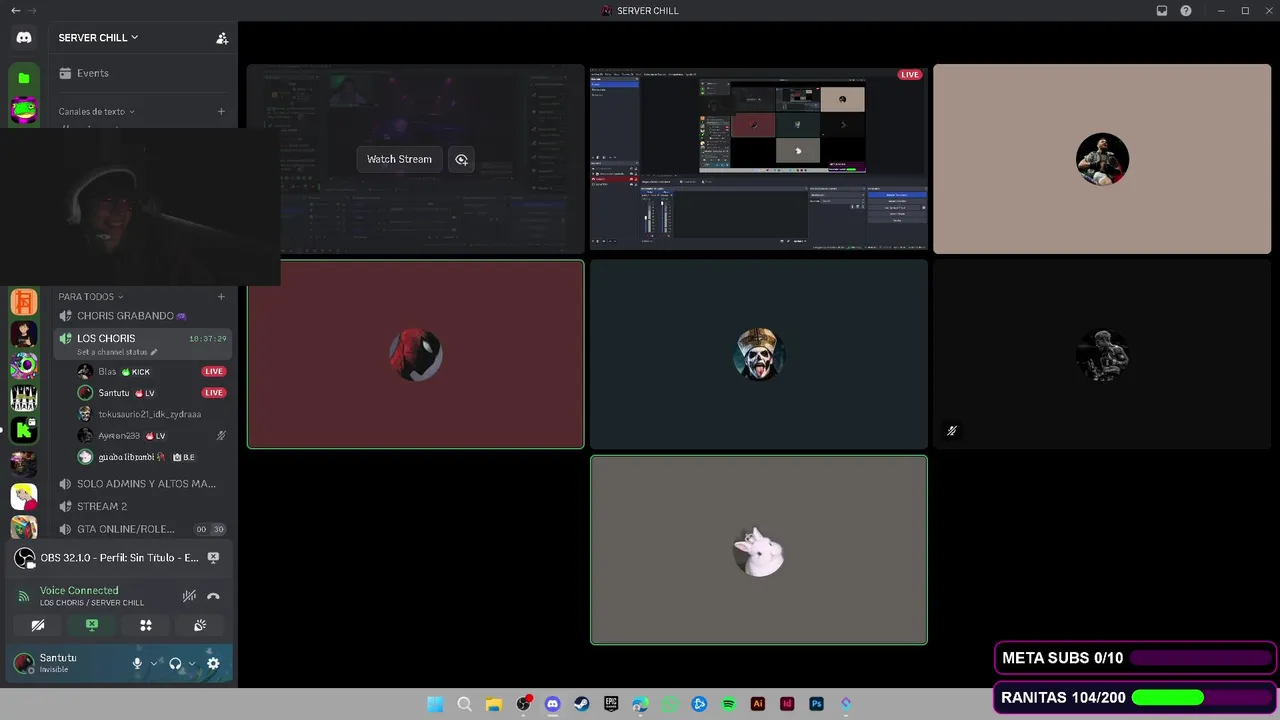
Task: Toggle microphone mute for Santutu
Action: click(x=138, y=663)
